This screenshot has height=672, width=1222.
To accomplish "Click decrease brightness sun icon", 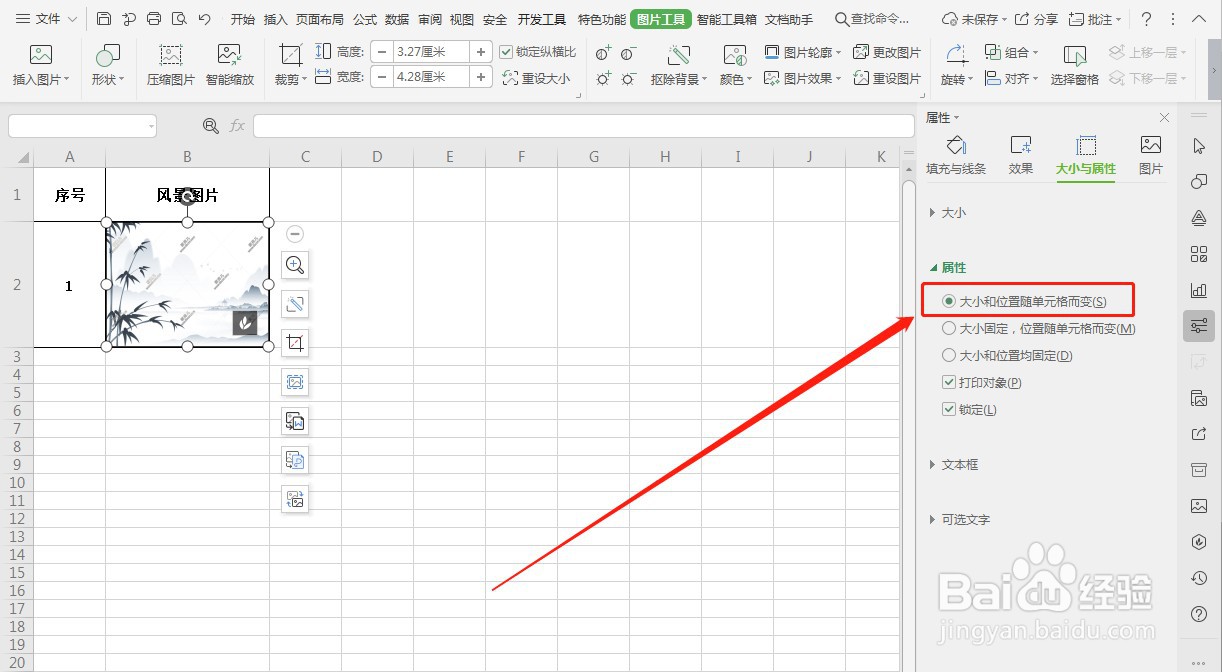I will [x=628, y=78].
